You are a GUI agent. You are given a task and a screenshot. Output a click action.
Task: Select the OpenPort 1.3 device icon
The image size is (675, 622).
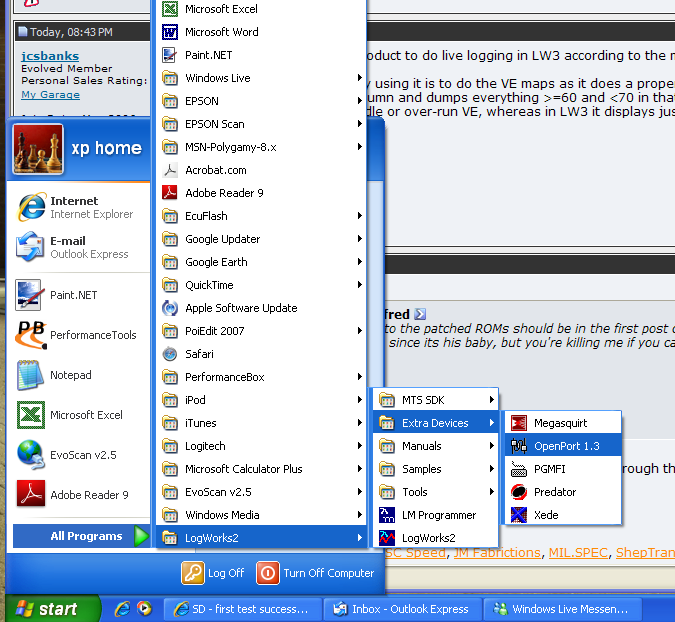pos(519,446)
